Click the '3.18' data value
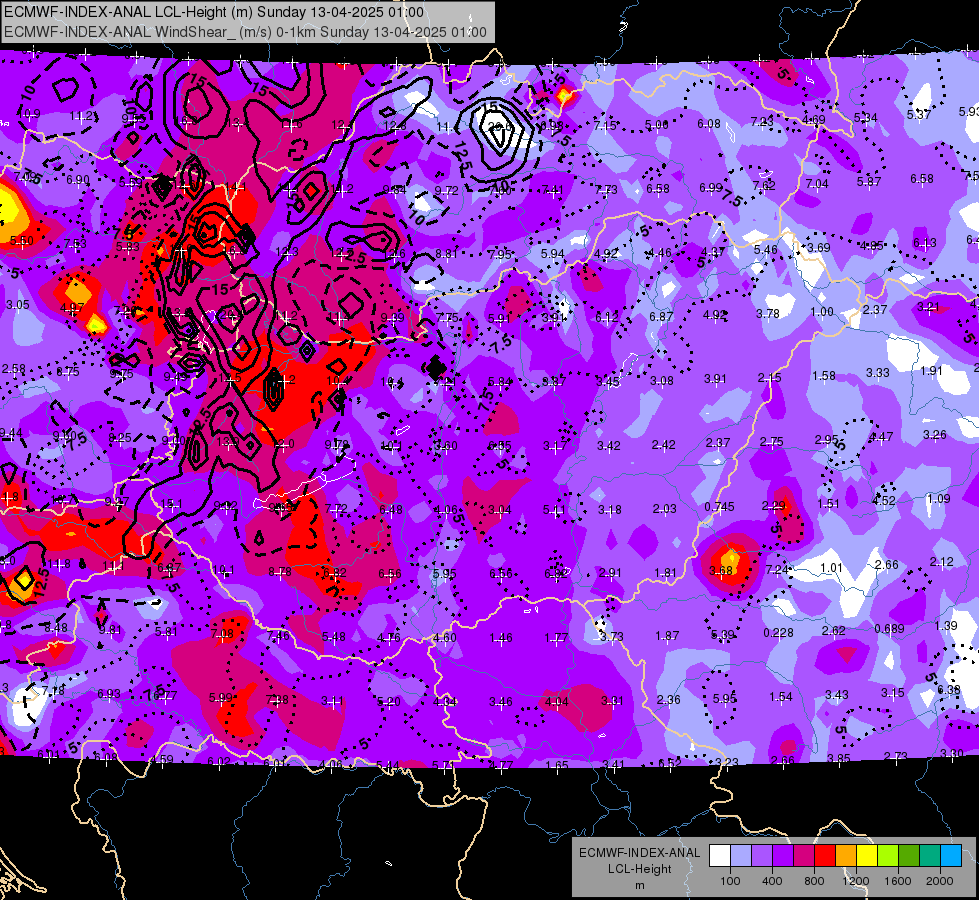 tap(609, 510)
